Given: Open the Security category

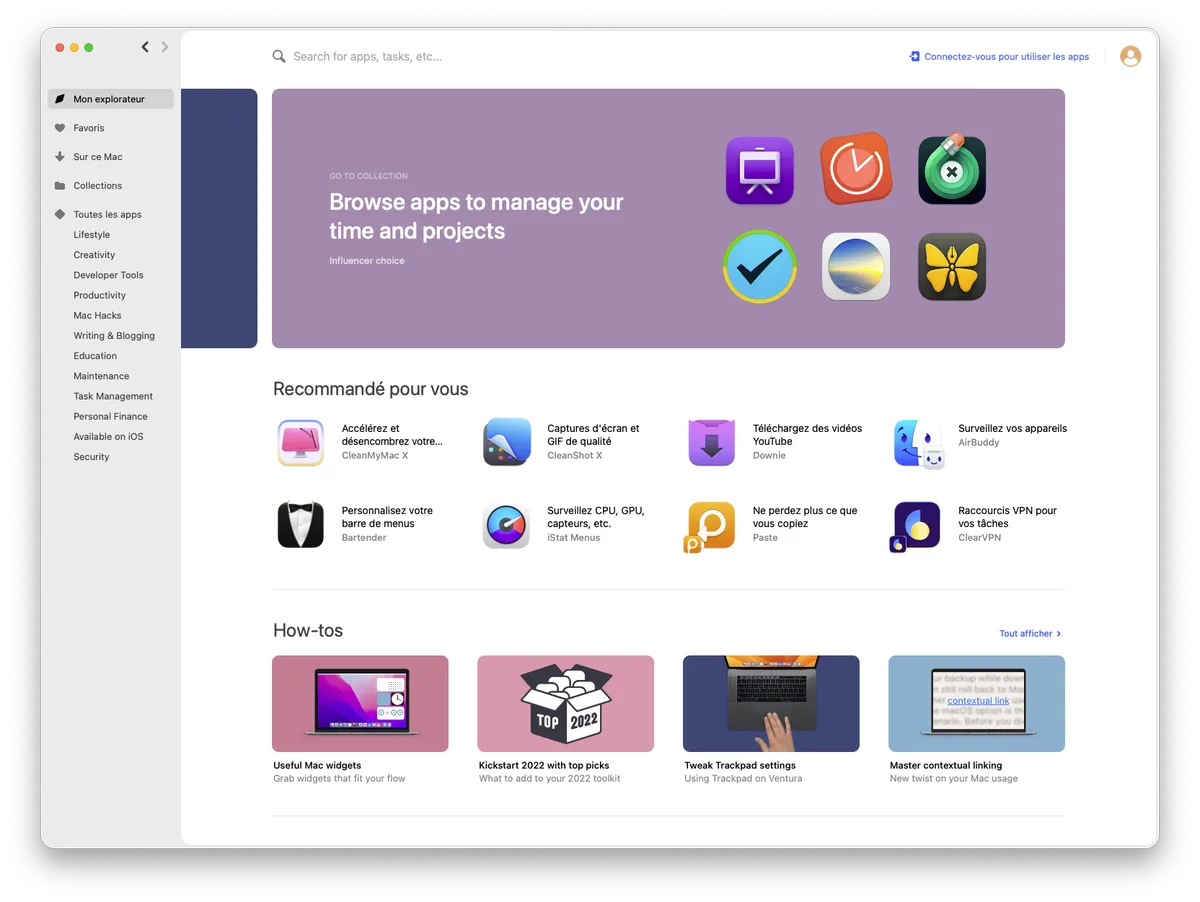Looking at the screenshot, I should [x=91, y=457].
